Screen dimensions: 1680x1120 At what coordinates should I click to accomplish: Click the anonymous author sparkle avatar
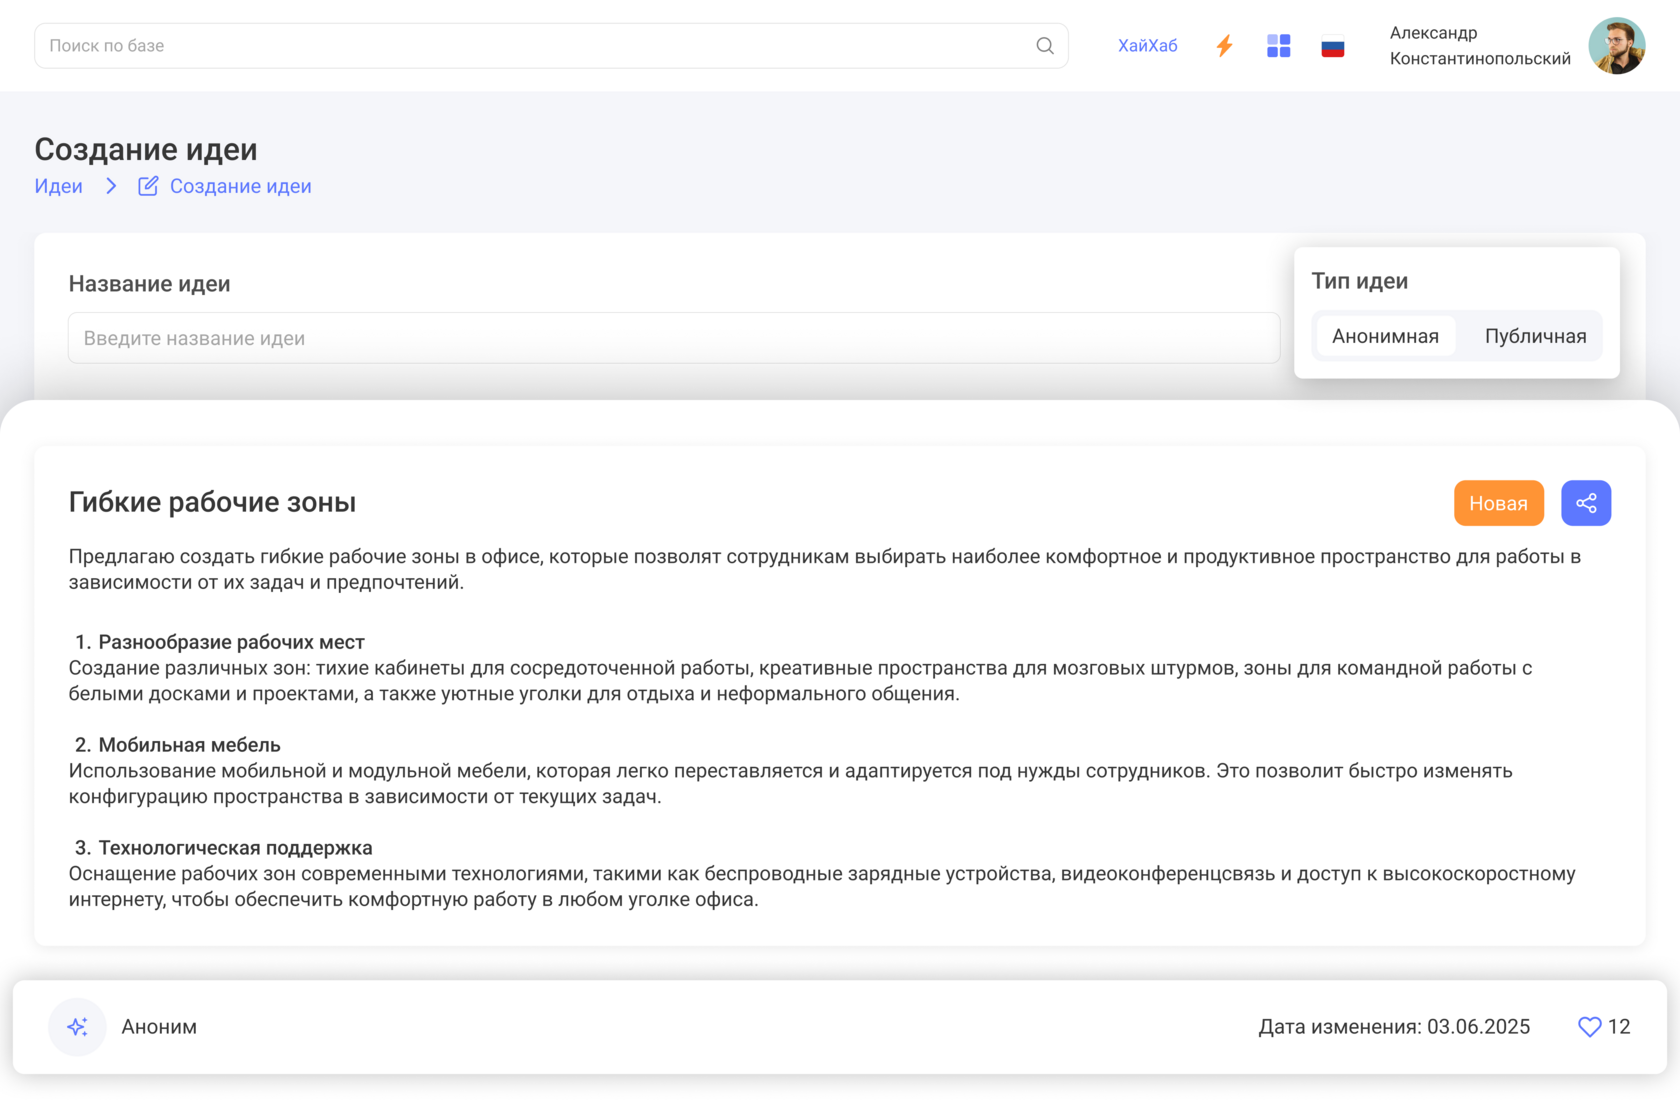click(77, 1027)
